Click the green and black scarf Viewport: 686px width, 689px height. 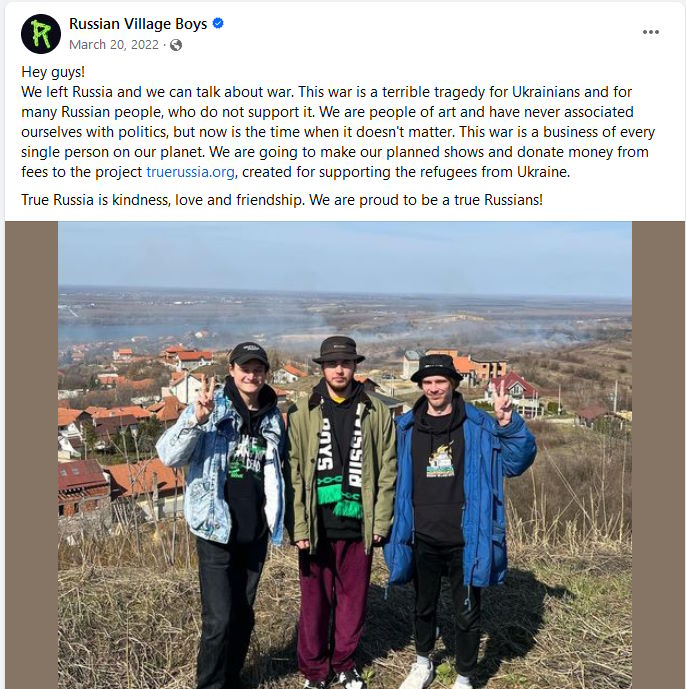click(x=341, y=459)
